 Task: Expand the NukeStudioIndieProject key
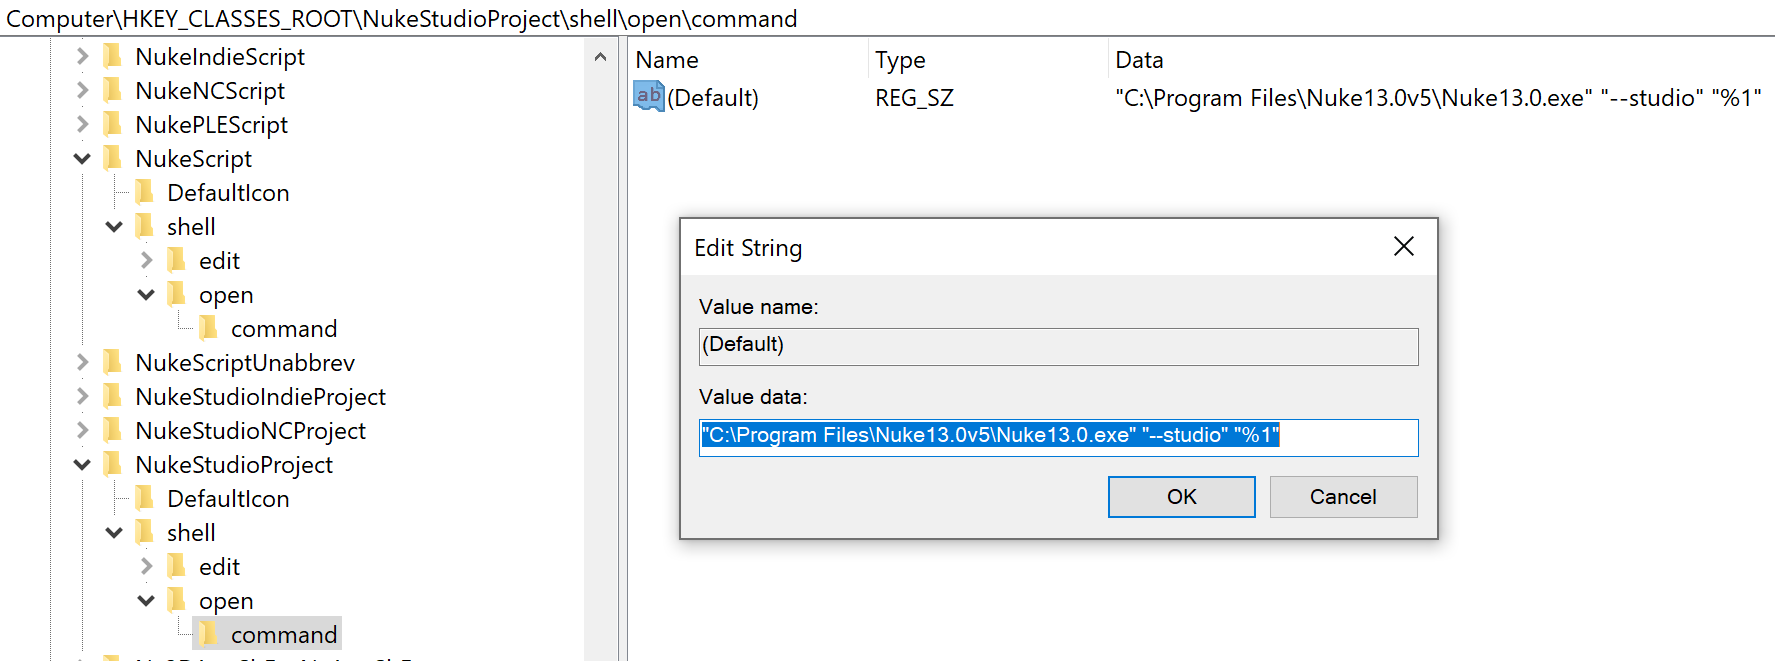tap(82, 396)
